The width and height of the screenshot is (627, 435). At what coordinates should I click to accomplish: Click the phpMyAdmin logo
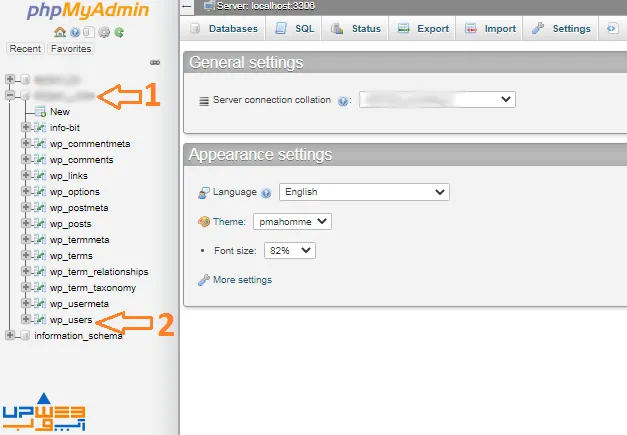88,10
